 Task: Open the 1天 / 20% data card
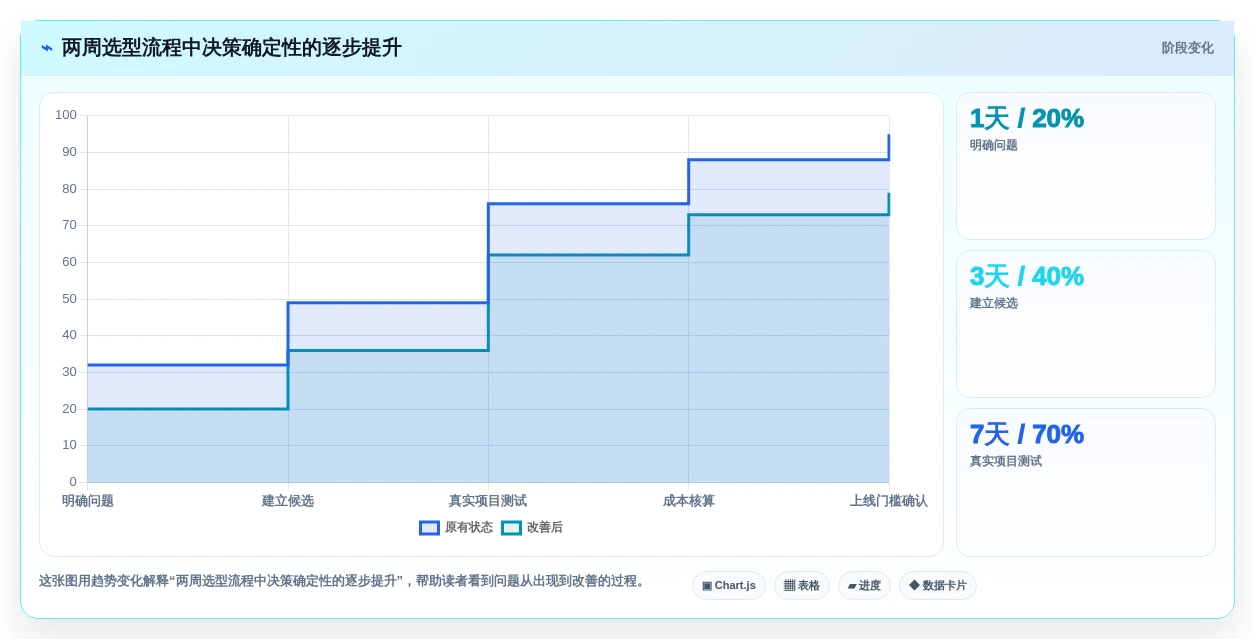click(x=1086, y=166)
